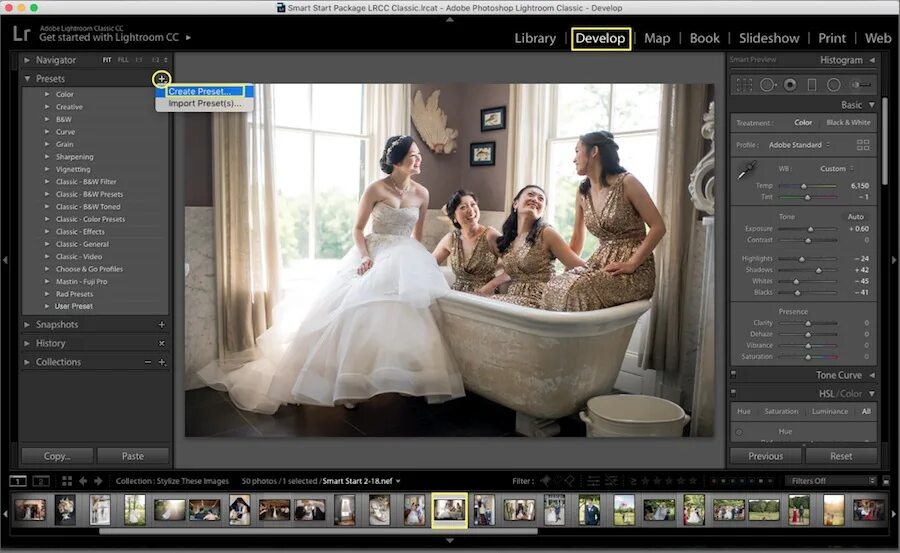Hide the top module picker arrow
Viewport: 900px width, 553px height.
point(450,20)
